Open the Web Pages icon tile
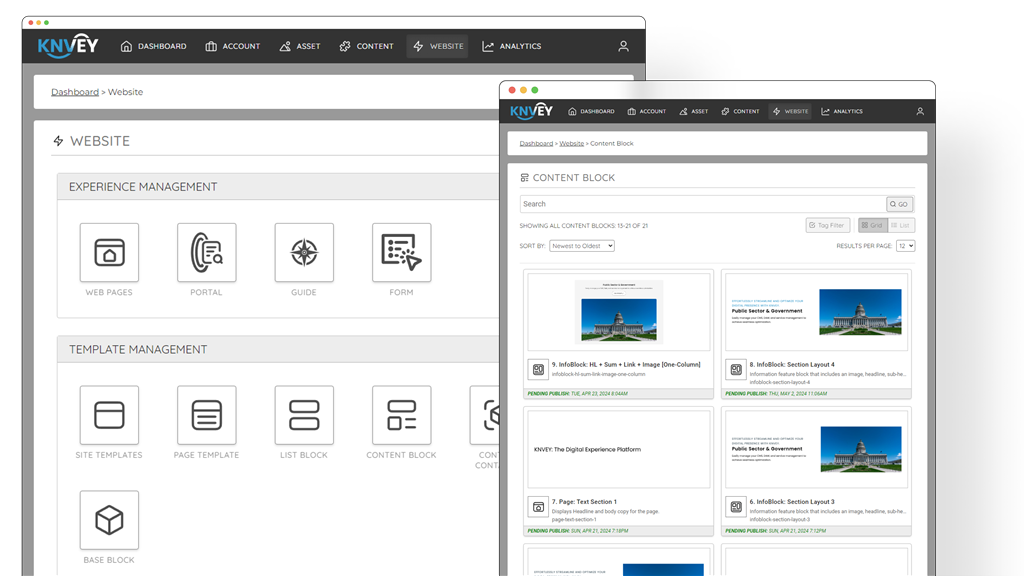Viewport: 1024px width, 576px height. pyautogui.click(x=109, y=252)
